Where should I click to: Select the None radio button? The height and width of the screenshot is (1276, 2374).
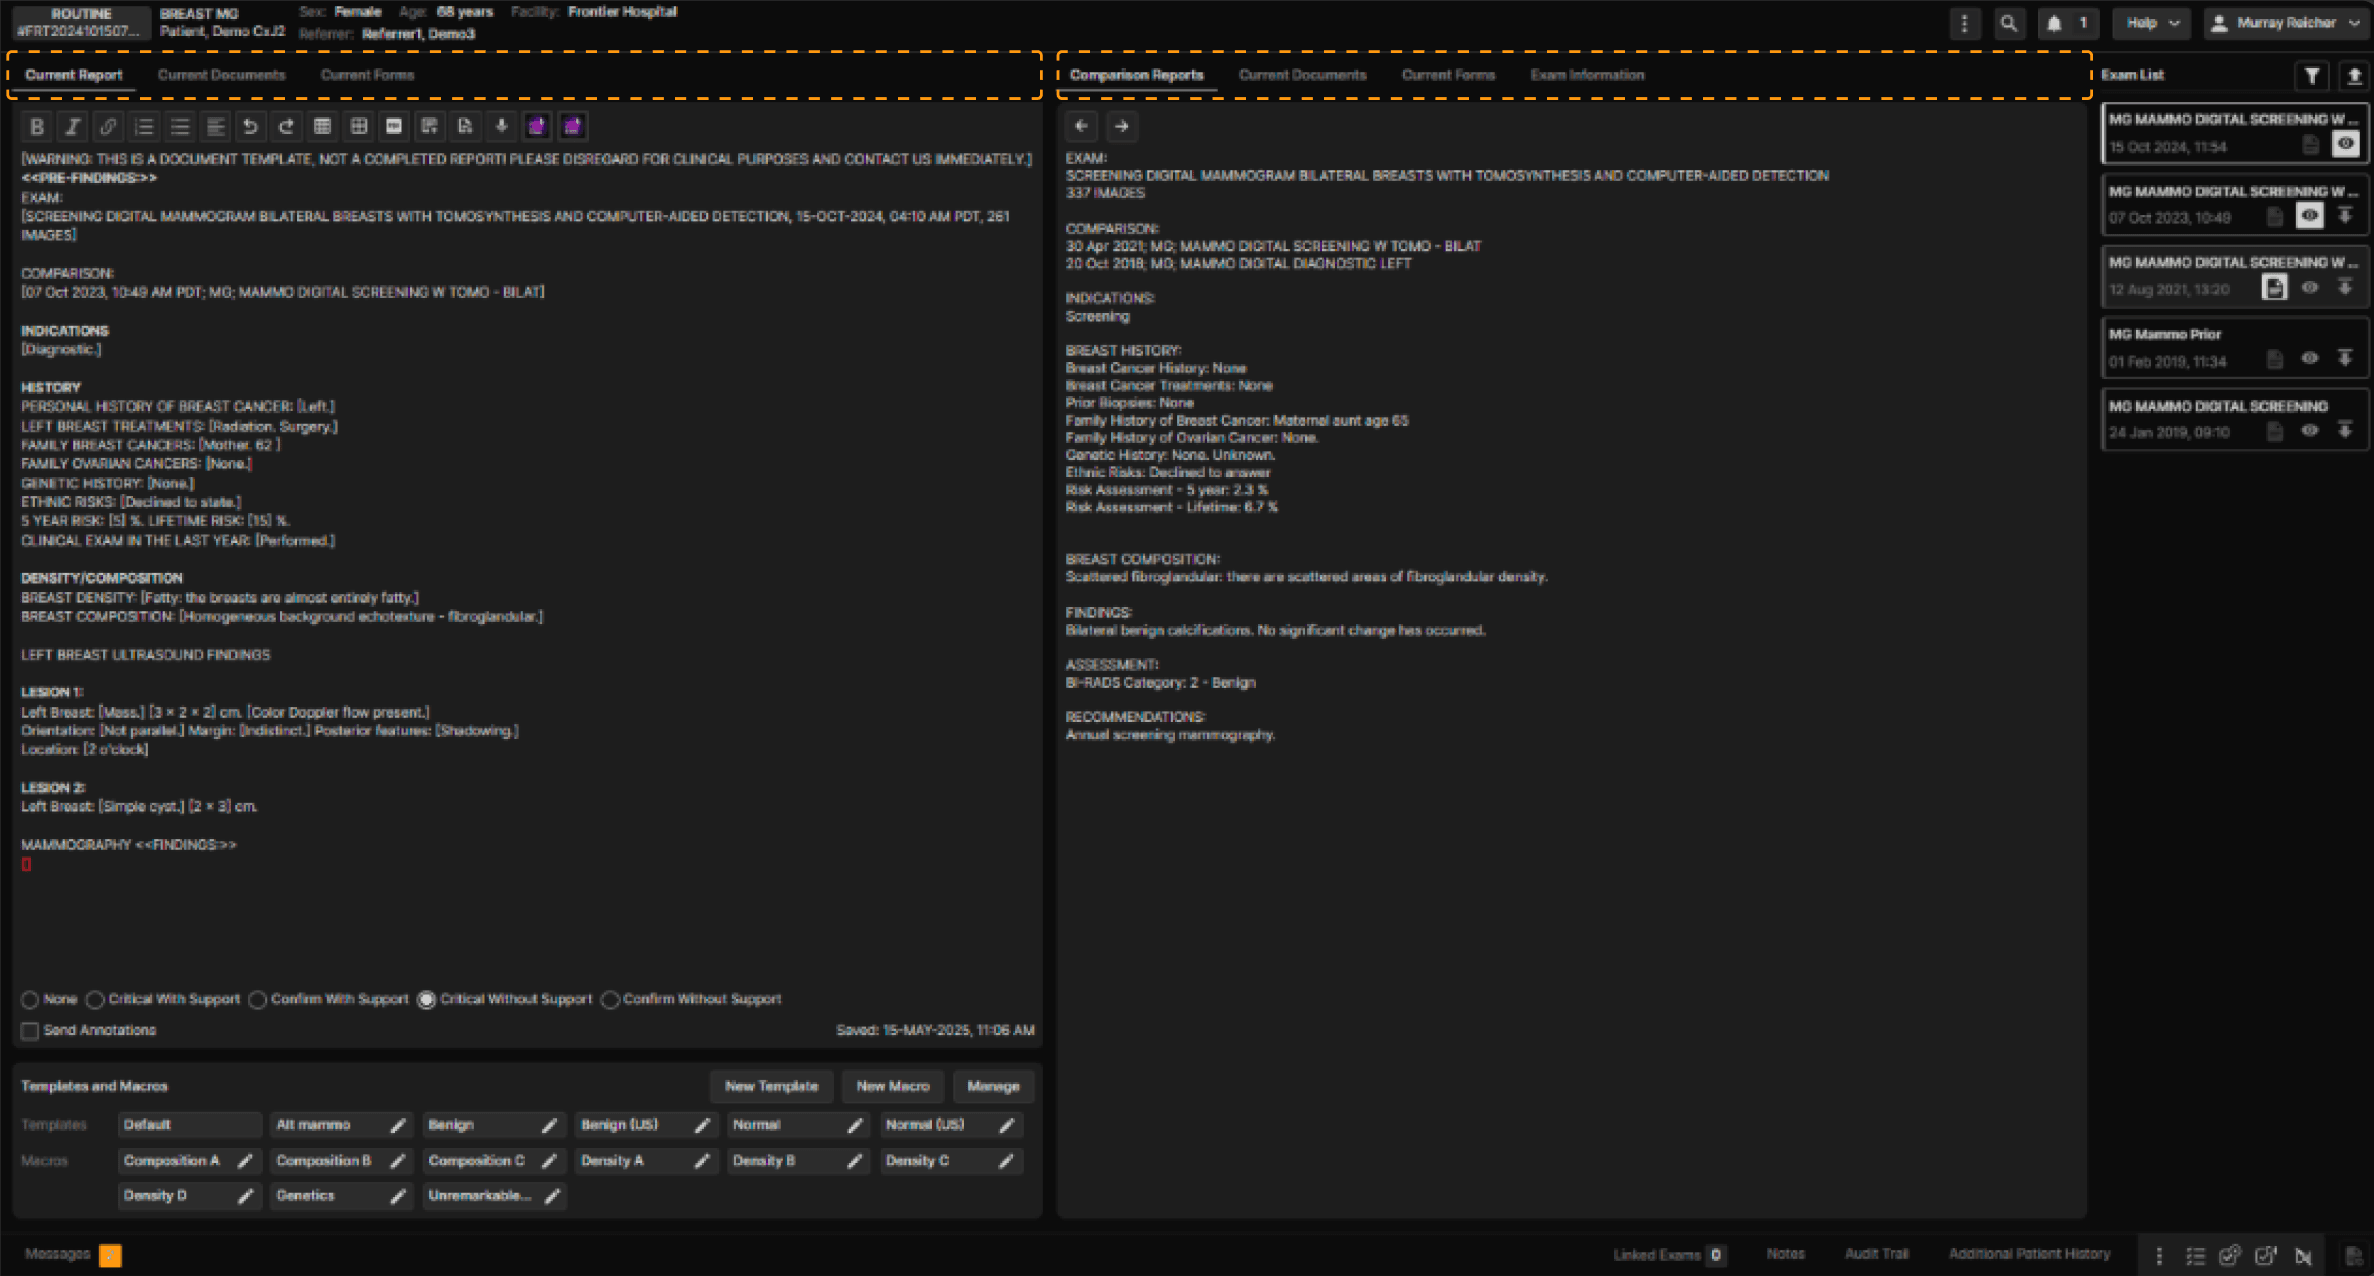coord(30,1000)
